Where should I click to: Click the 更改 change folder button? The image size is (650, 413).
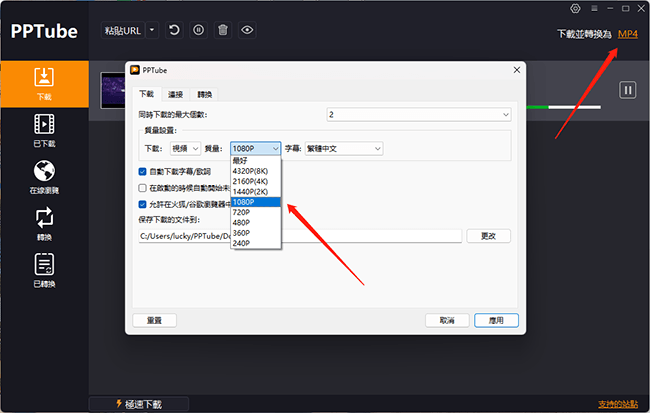coord(488,236)
